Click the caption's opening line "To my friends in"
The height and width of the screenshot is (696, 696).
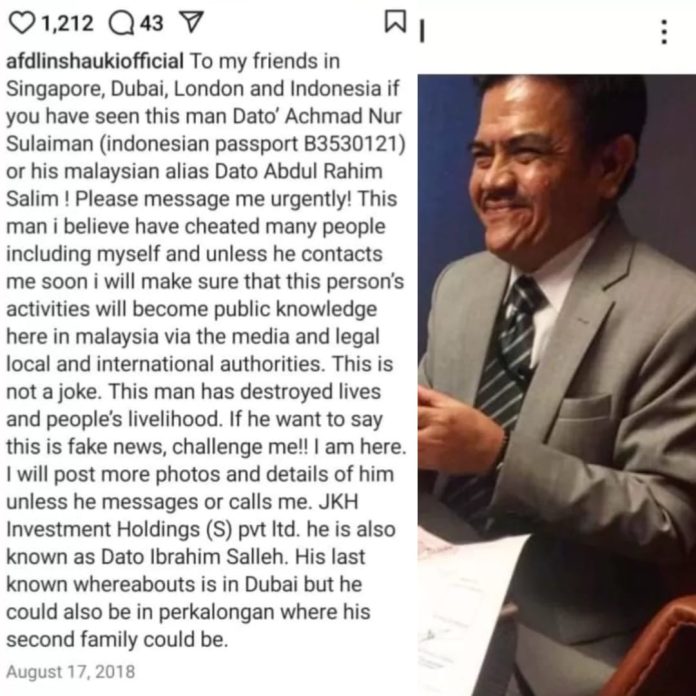pyautogui.click(x=265, y=61)
